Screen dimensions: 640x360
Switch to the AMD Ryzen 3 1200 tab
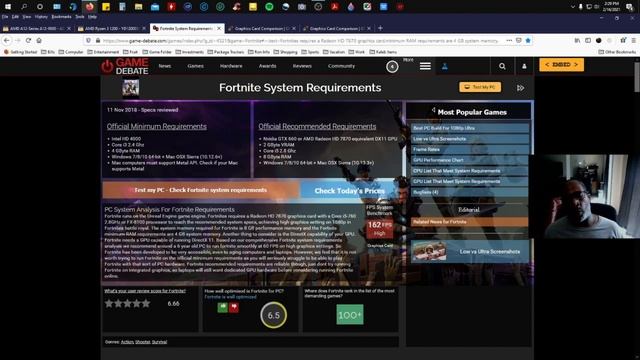pyautogui.click(x=111, y=29)
